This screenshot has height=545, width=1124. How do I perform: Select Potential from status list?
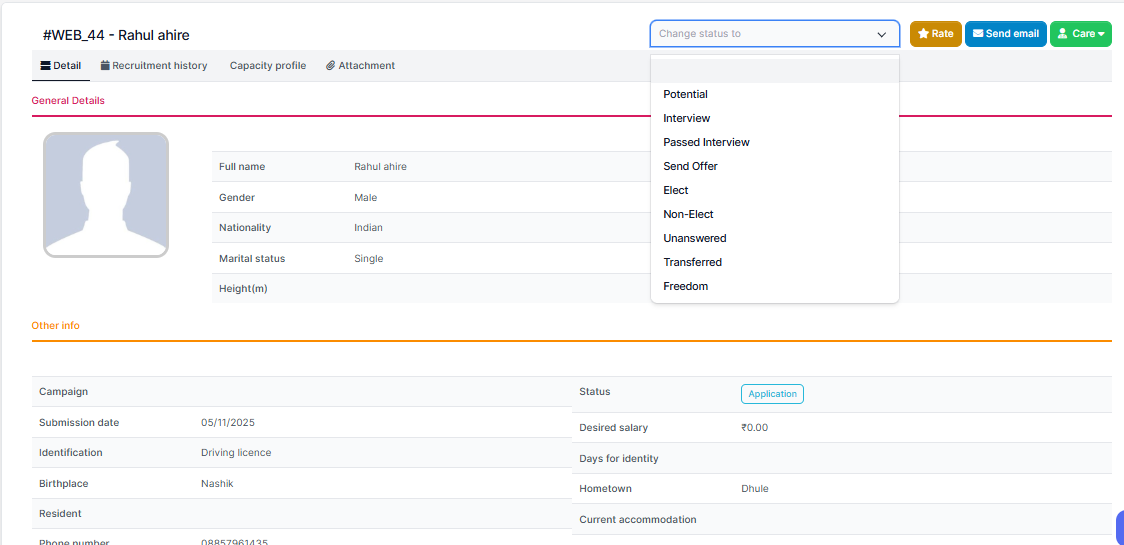click(685, 94)
